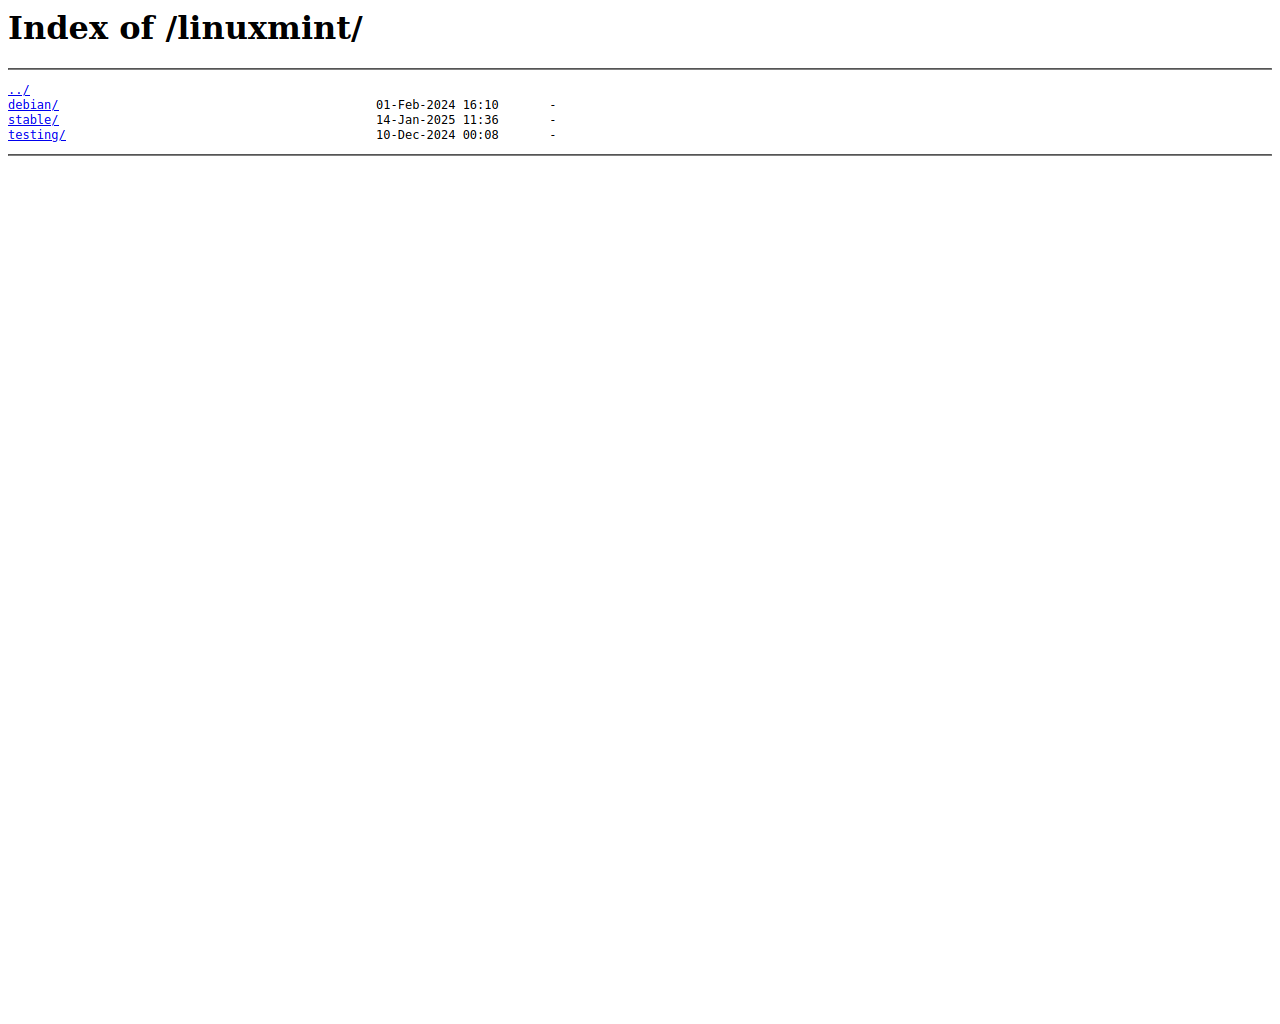Click the 14-Jan-2025 date in stable row
Image resolution: width=1280 pixels, height=1024 pixels.
click(416, 120)
